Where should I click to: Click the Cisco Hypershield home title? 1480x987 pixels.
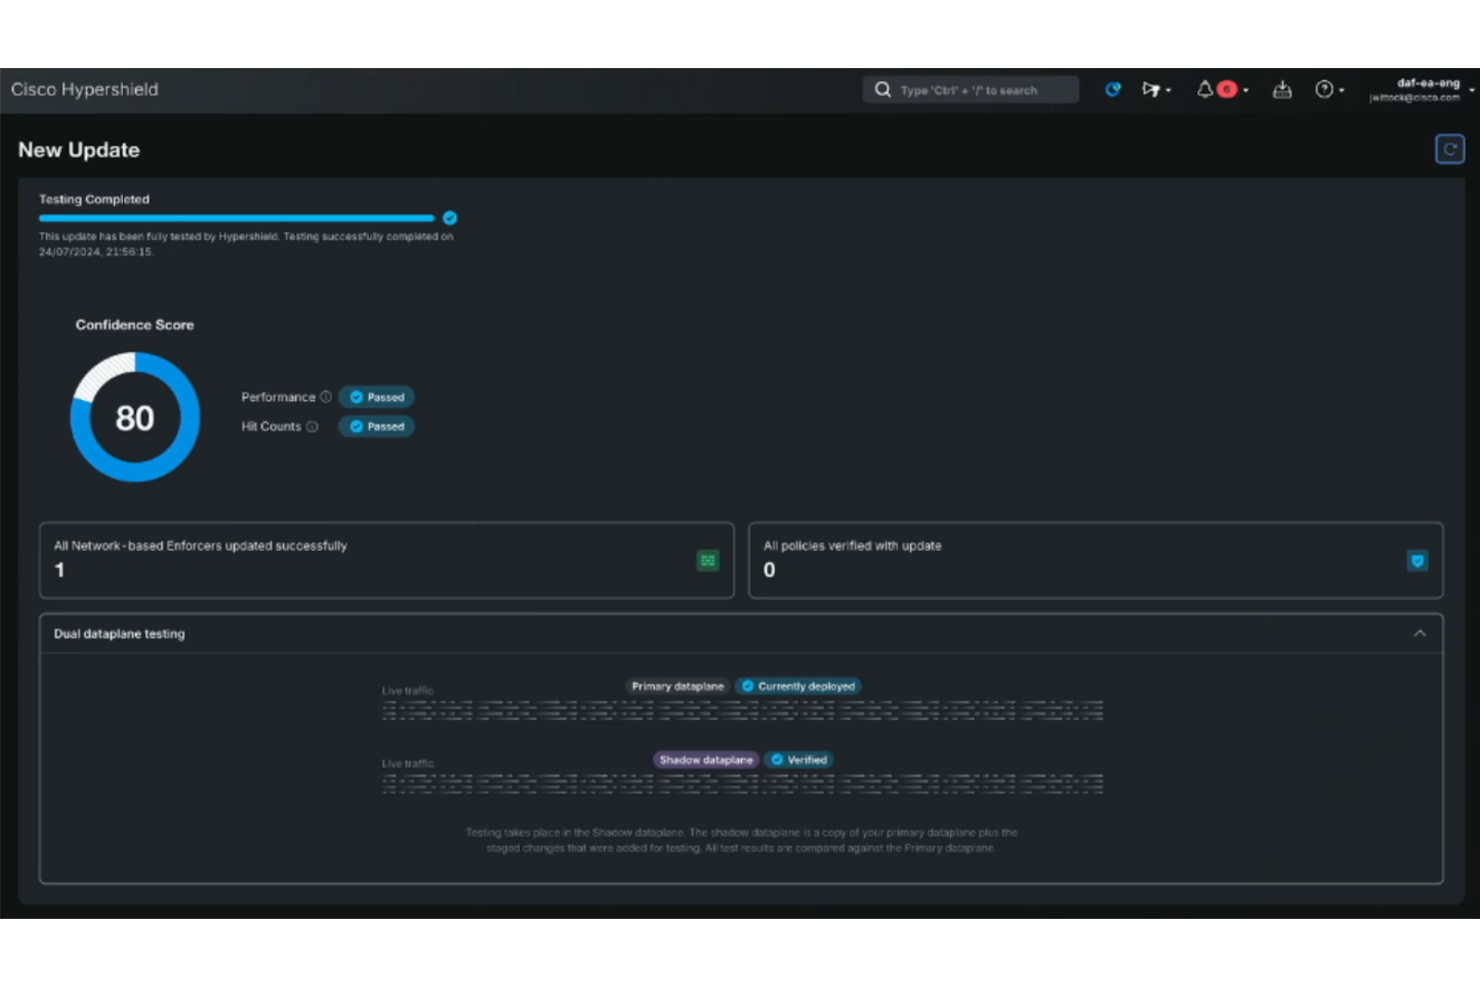point(84,89)
